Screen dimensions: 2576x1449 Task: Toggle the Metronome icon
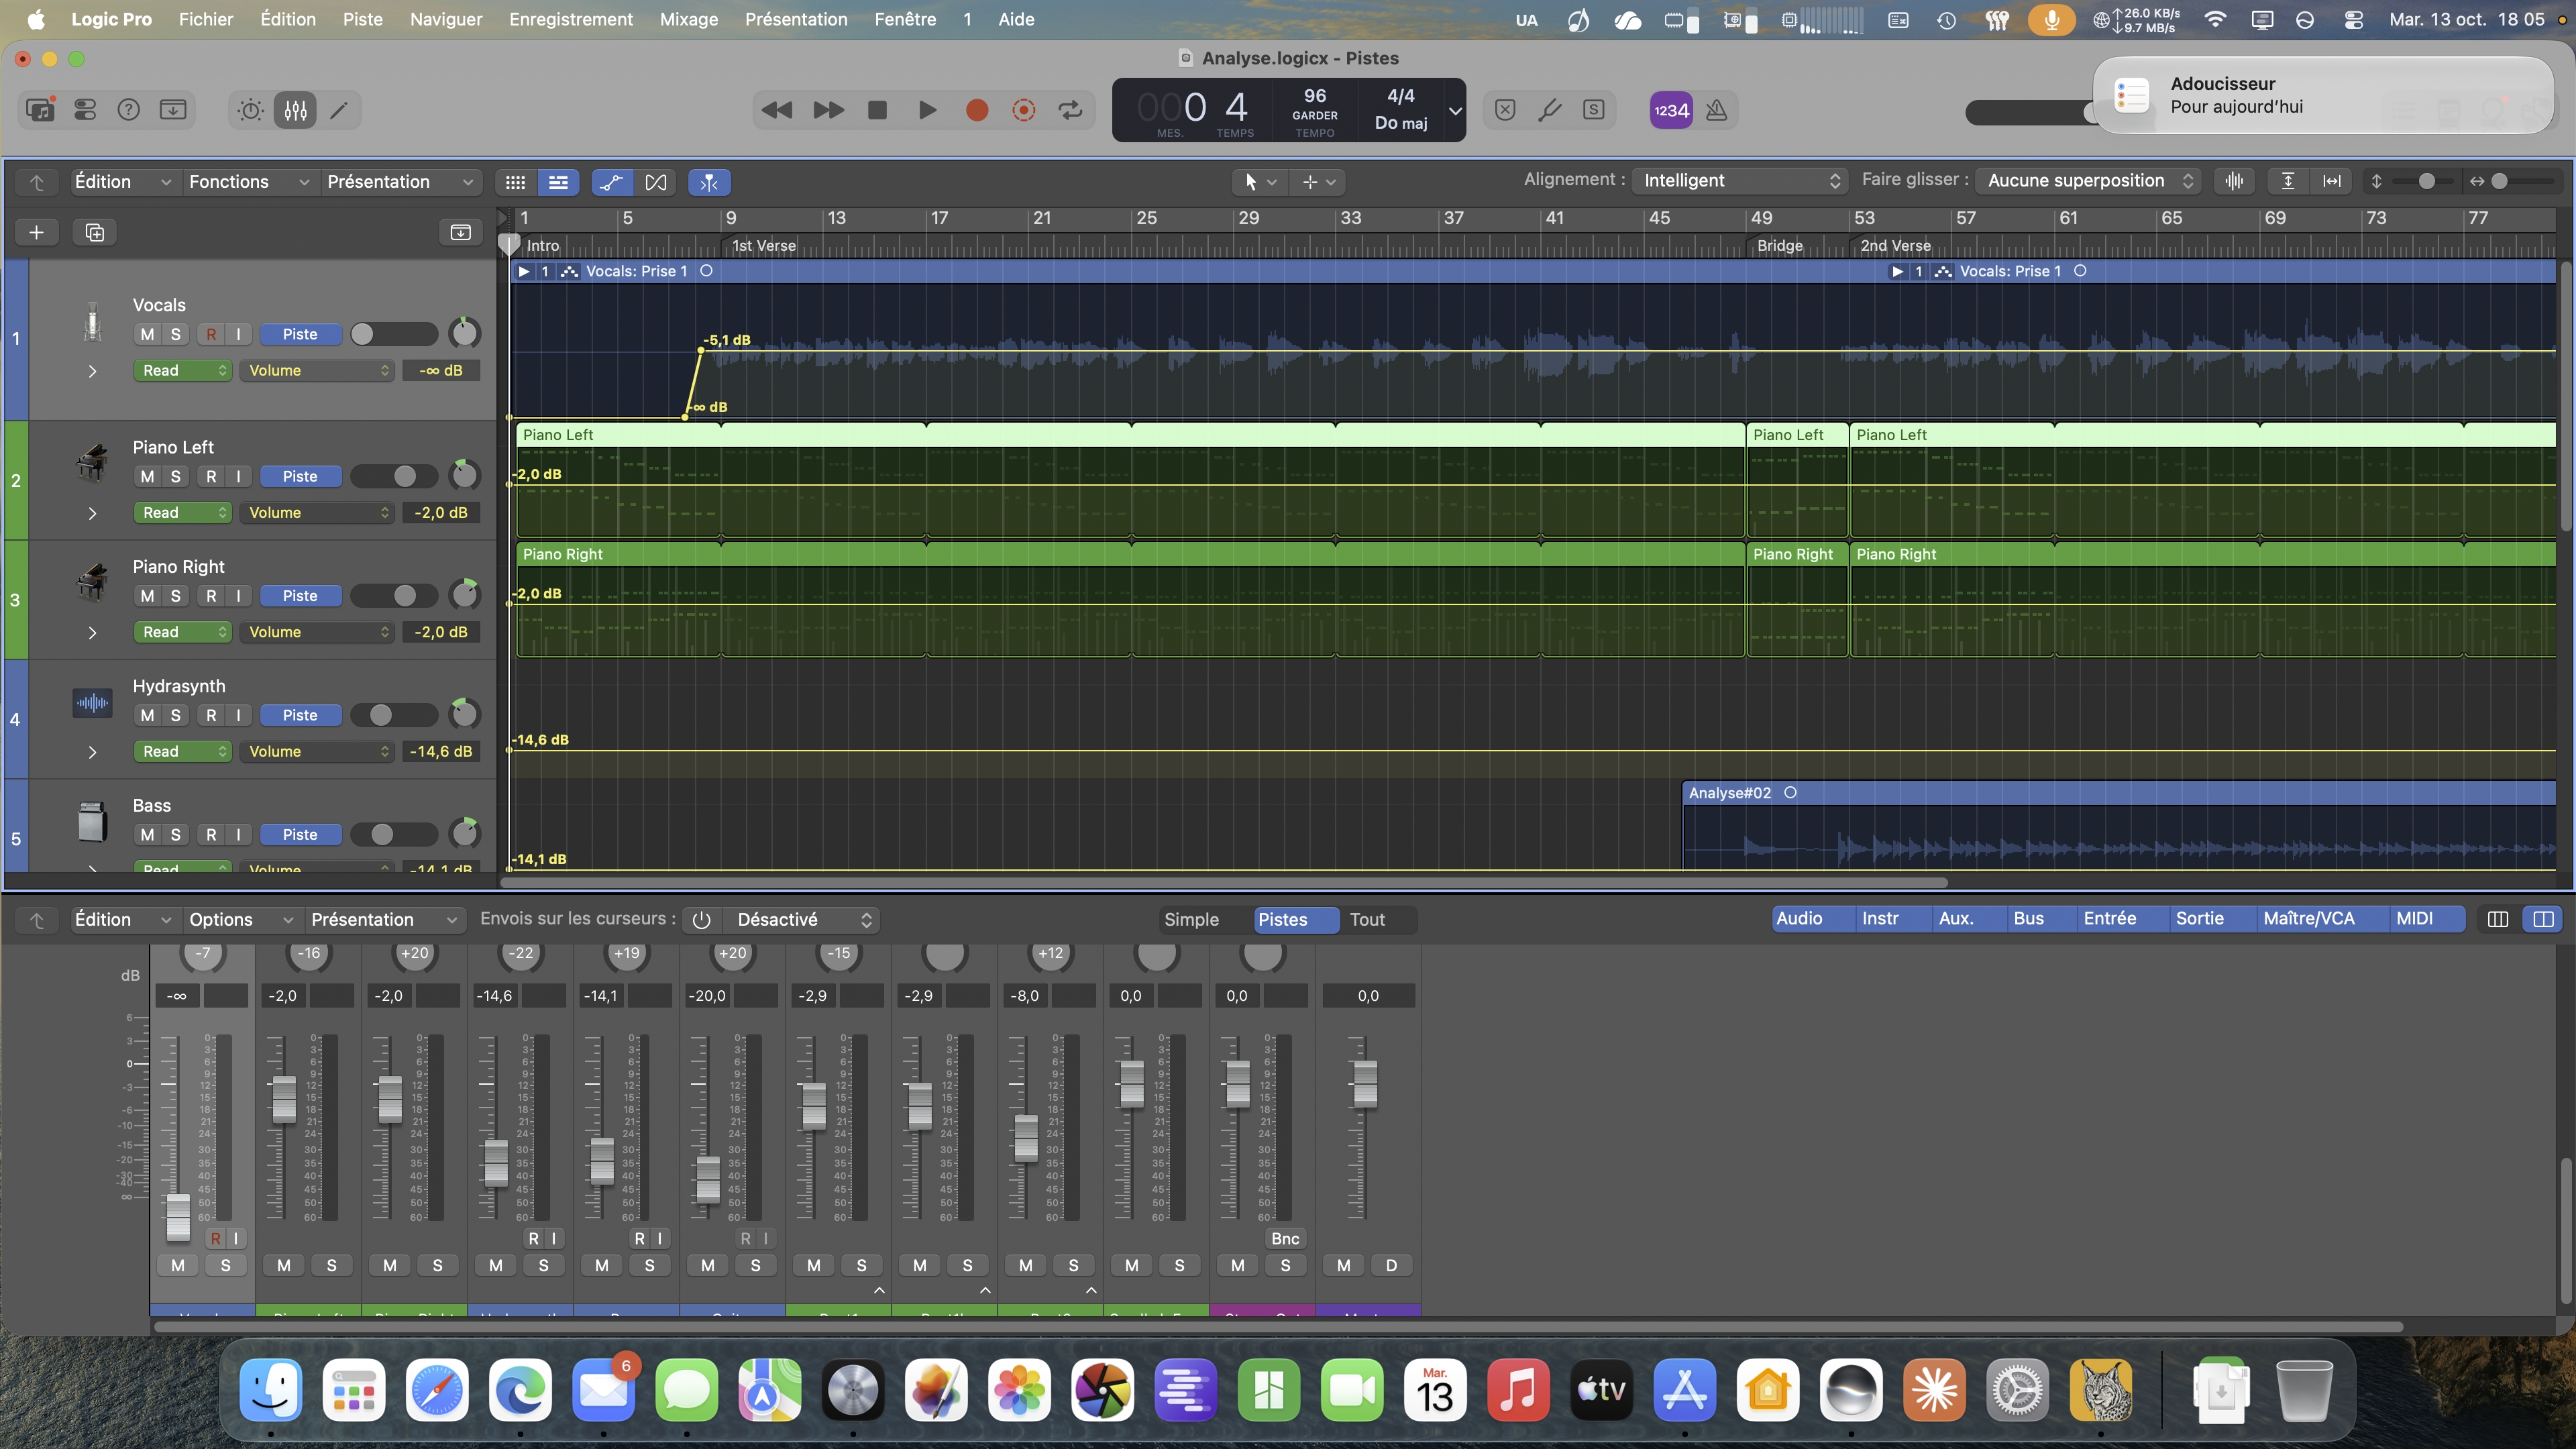point(1717,110)
